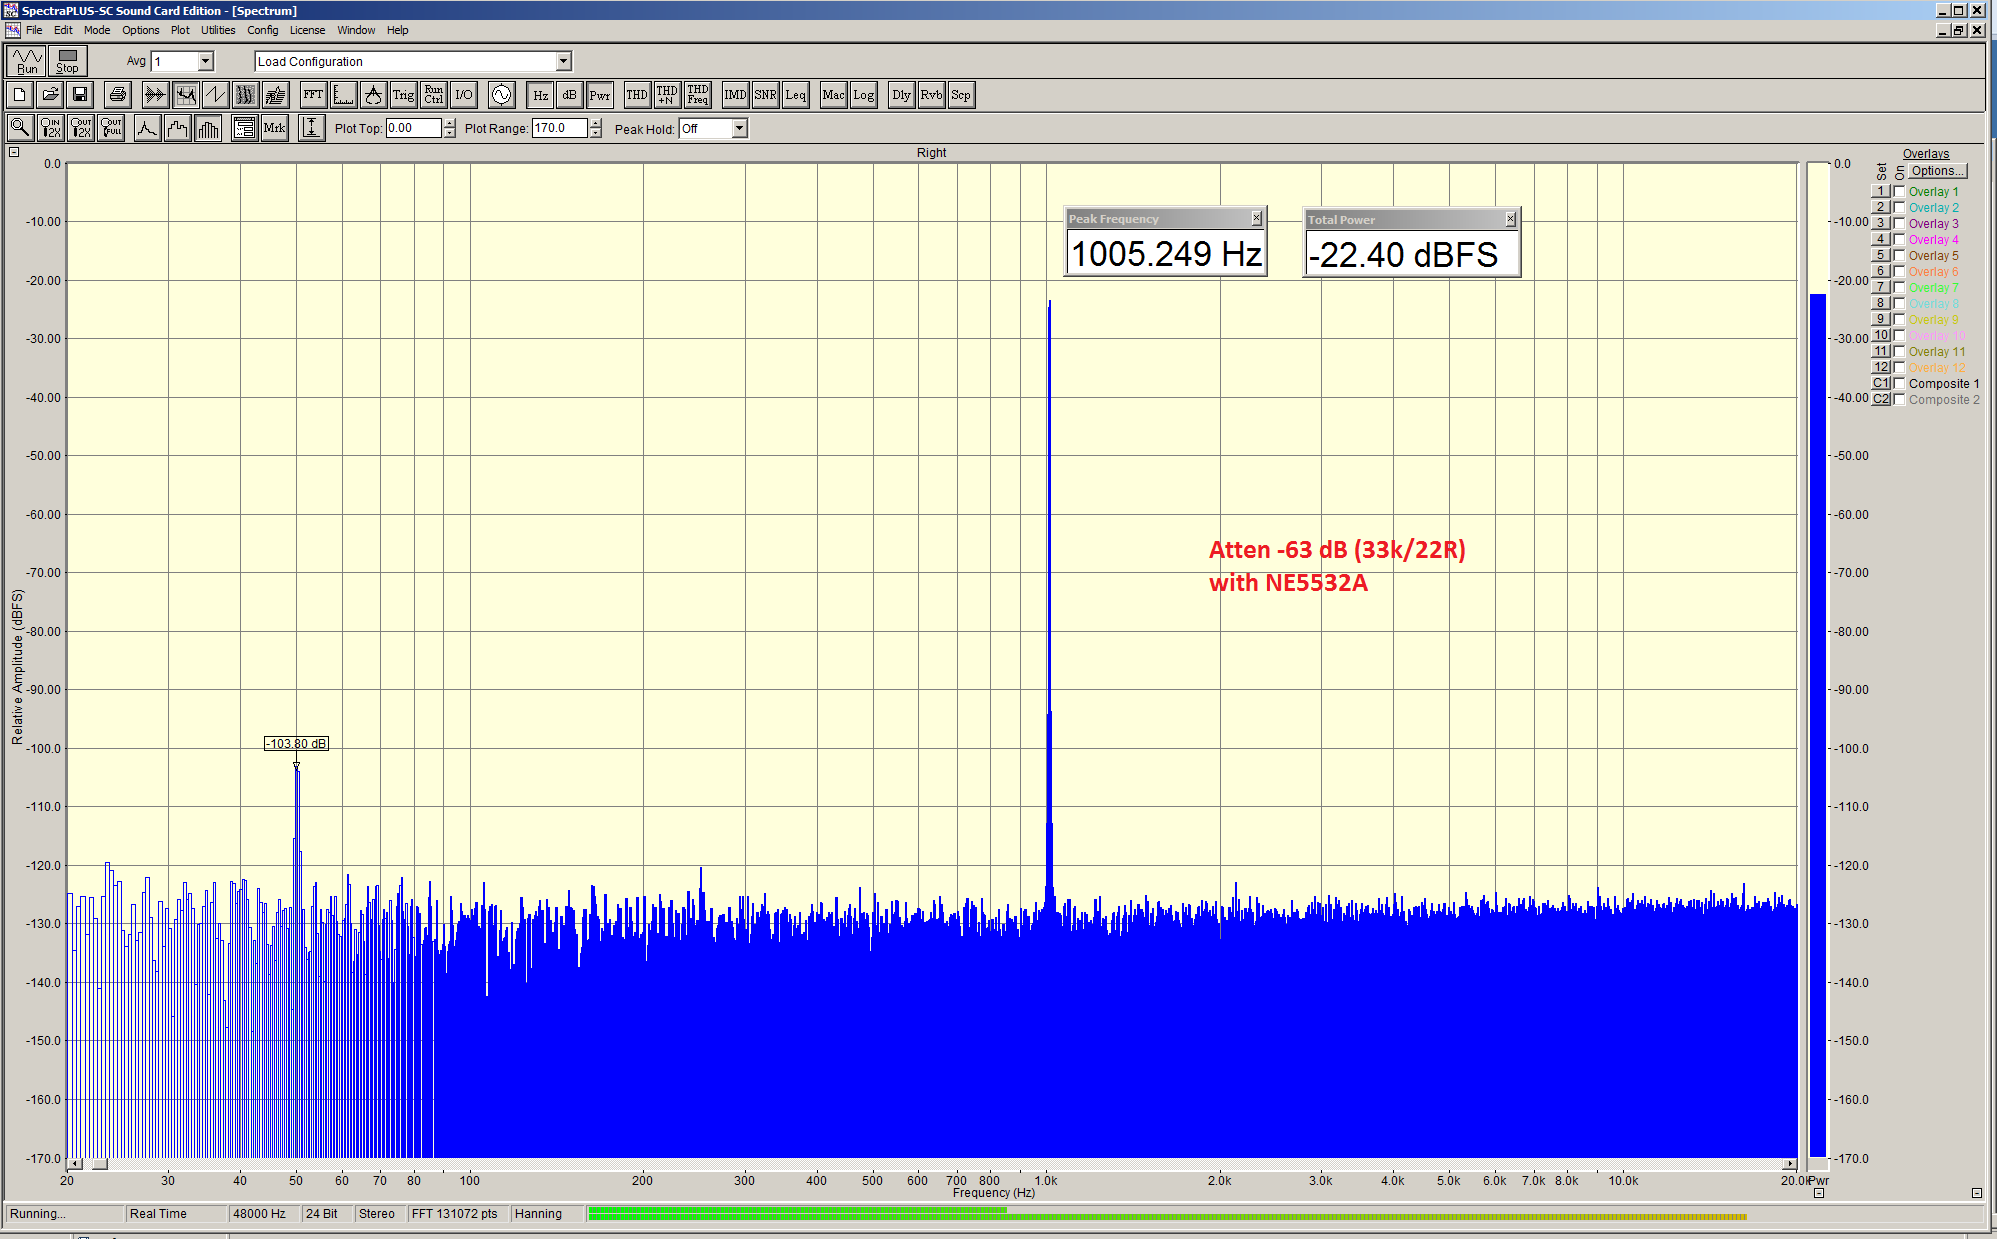The width and height of the screenshot is (1997, 1239).
Task: Open the Mac macro button
Action: tap(833, 95)
